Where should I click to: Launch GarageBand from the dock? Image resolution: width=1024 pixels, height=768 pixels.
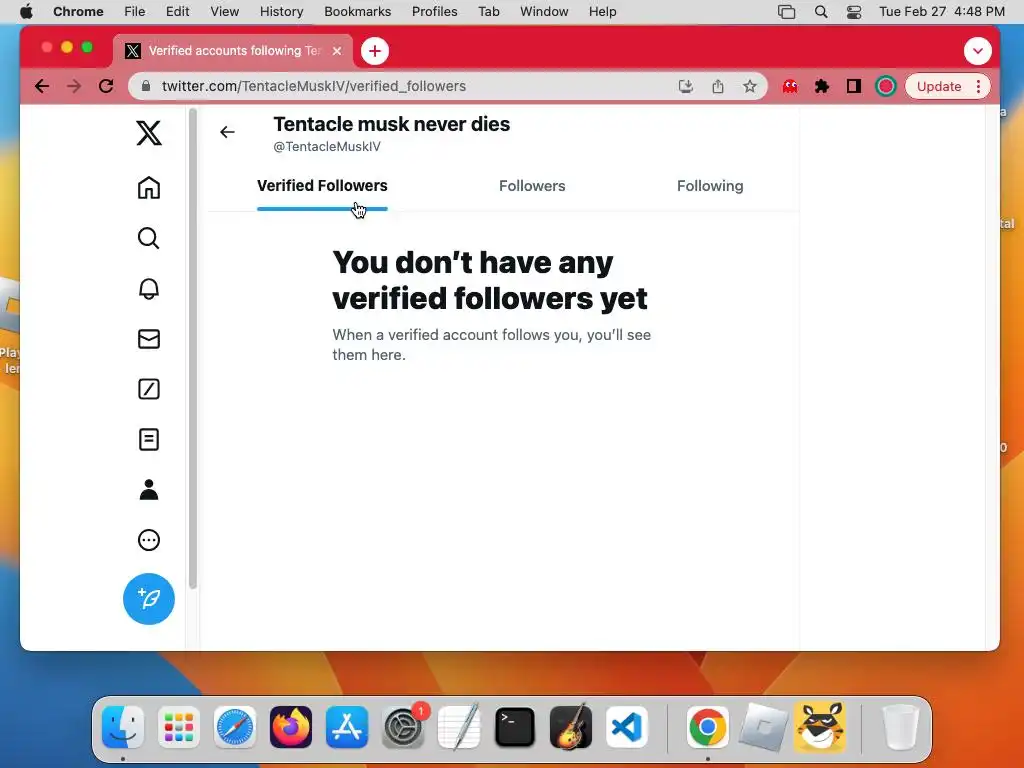pos(571,727)
